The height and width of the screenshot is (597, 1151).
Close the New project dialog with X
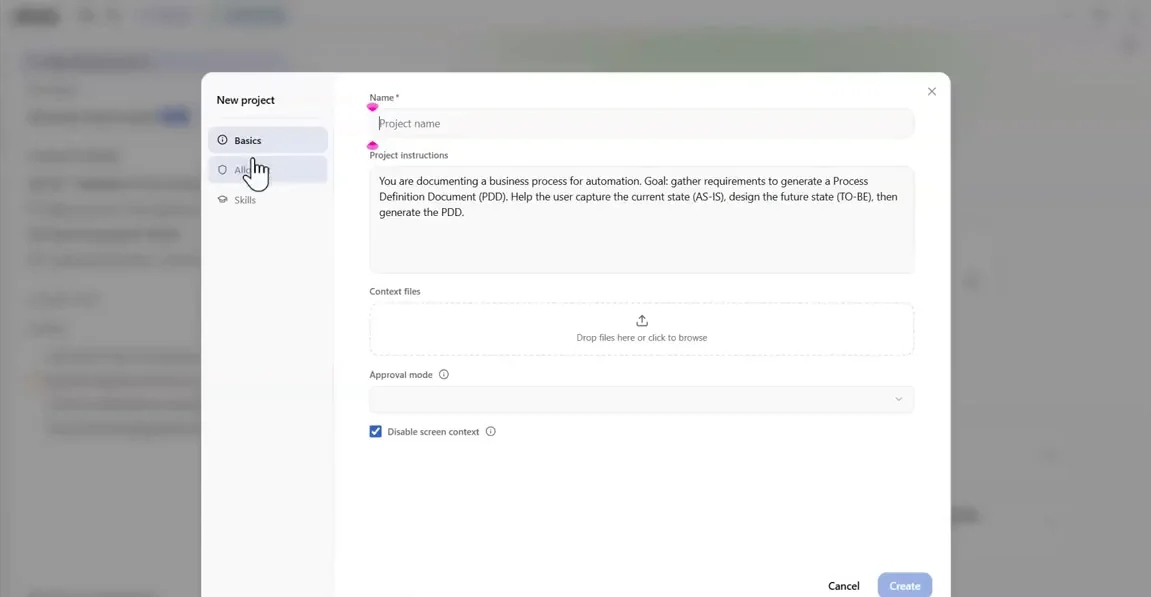[932, 92]
